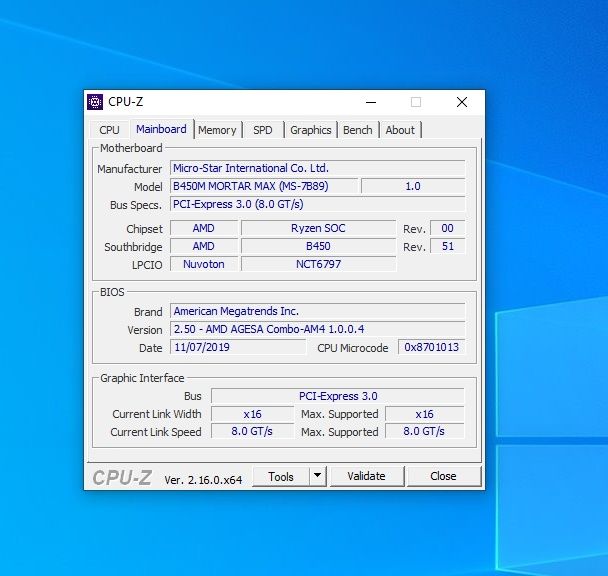
Task: Click the Bus Specs PCI-Express 3.0 field
Action: 317,204
